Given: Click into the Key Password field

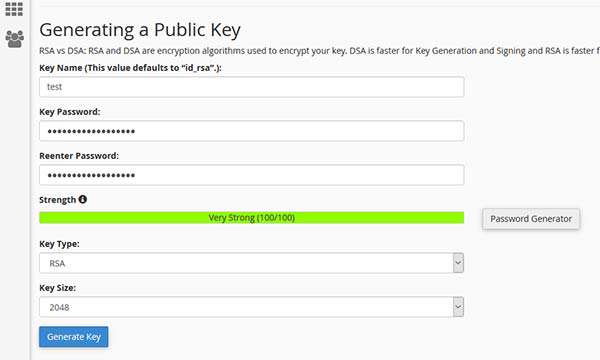Looking at the screenshot, I should point(251,131).
